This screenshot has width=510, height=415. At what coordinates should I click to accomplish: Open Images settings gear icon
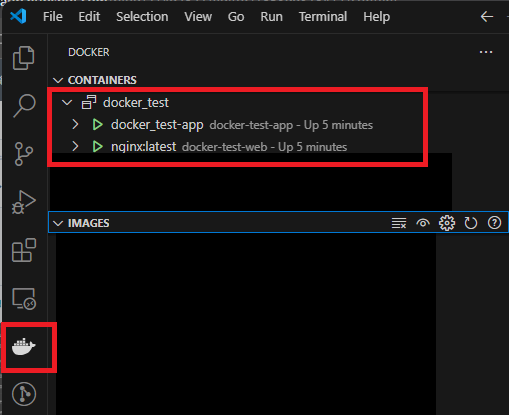point(447,223)
